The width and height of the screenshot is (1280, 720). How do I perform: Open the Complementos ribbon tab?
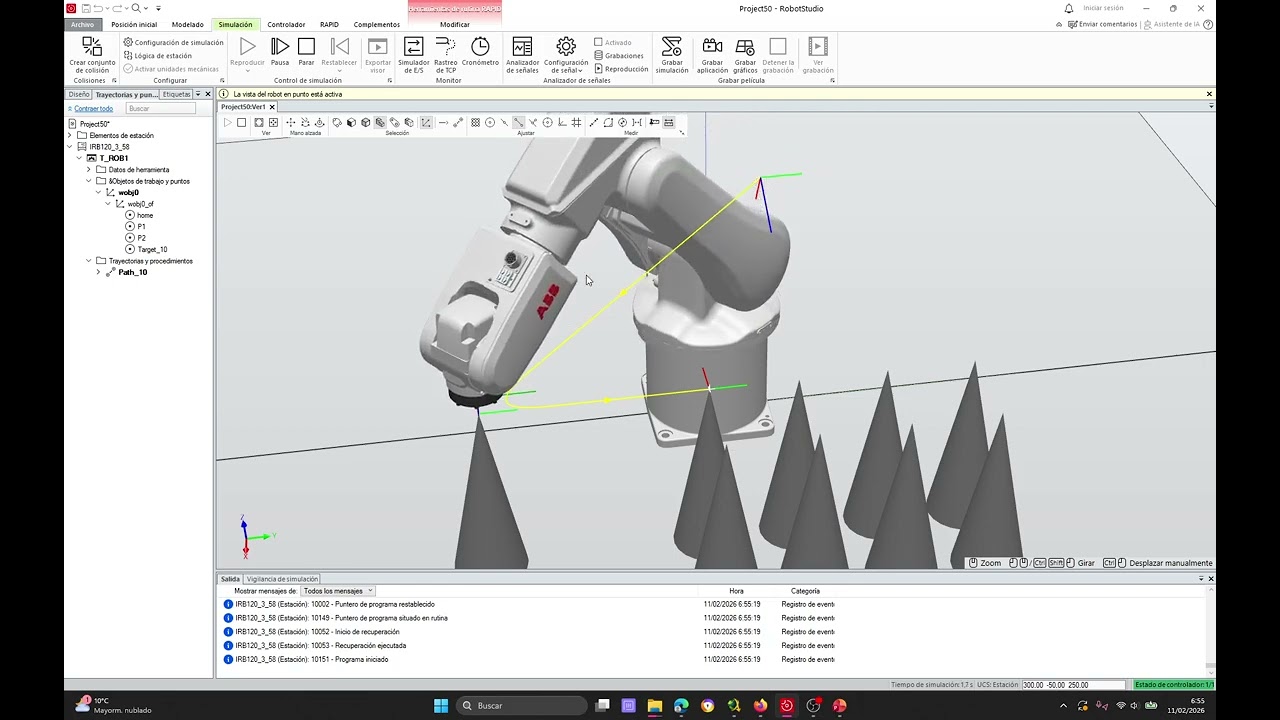(377, 24)
